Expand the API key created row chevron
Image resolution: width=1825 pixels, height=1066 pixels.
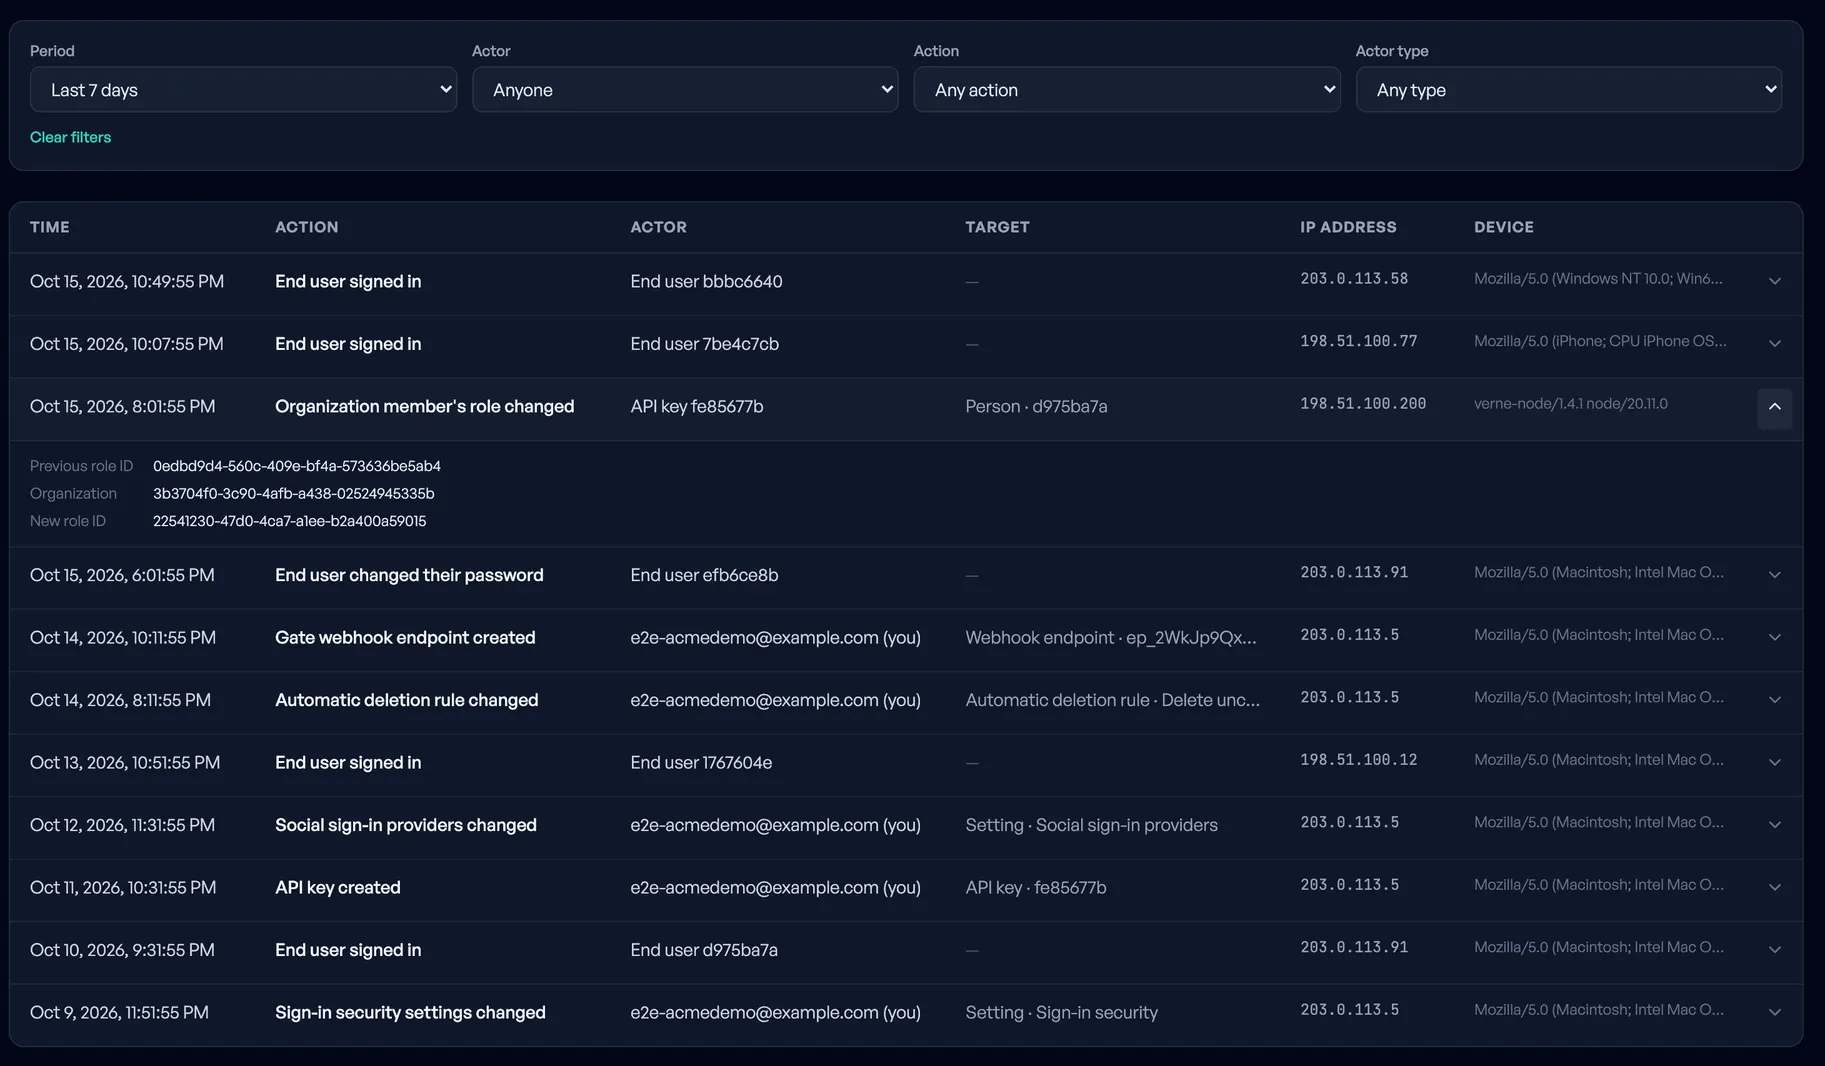tap(1775, 887)
